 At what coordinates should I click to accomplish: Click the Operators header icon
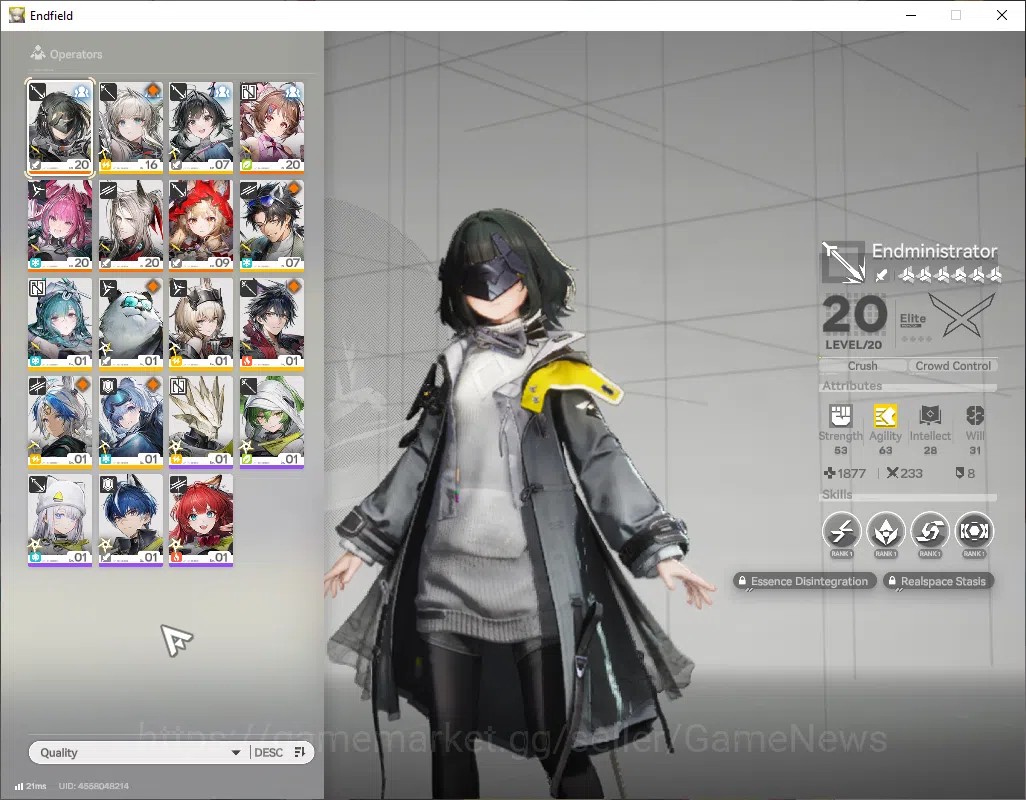(38, 53)
